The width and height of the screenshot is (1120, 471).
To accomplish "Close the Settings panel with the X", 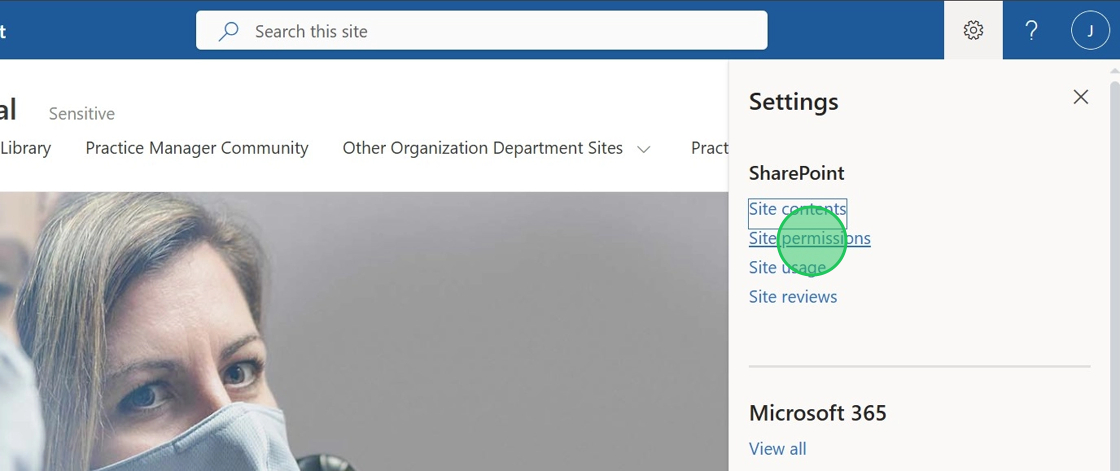I will [1080, 97].
